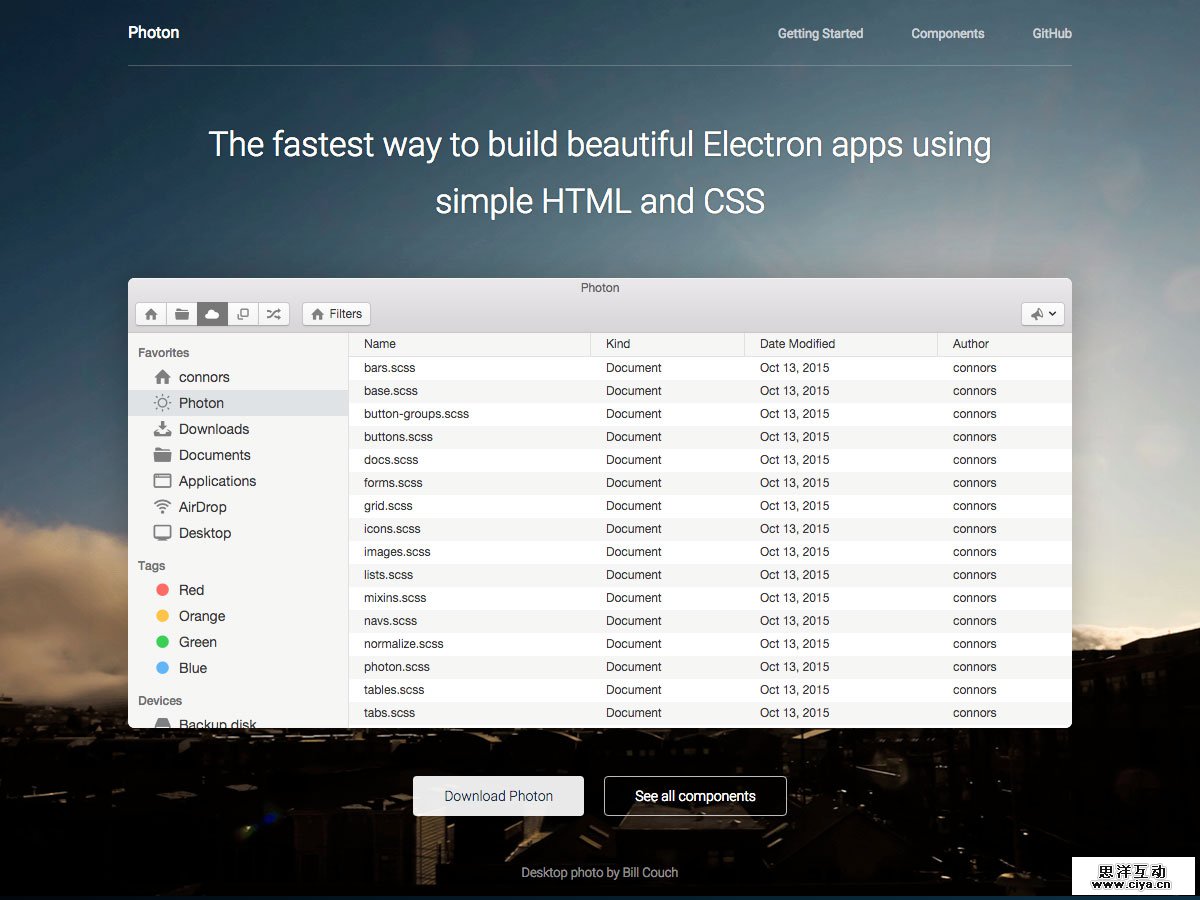Choose AirDrop from the Favorites list
The width and height of the screenshot is (1200, 900).
tap(202, 507)
